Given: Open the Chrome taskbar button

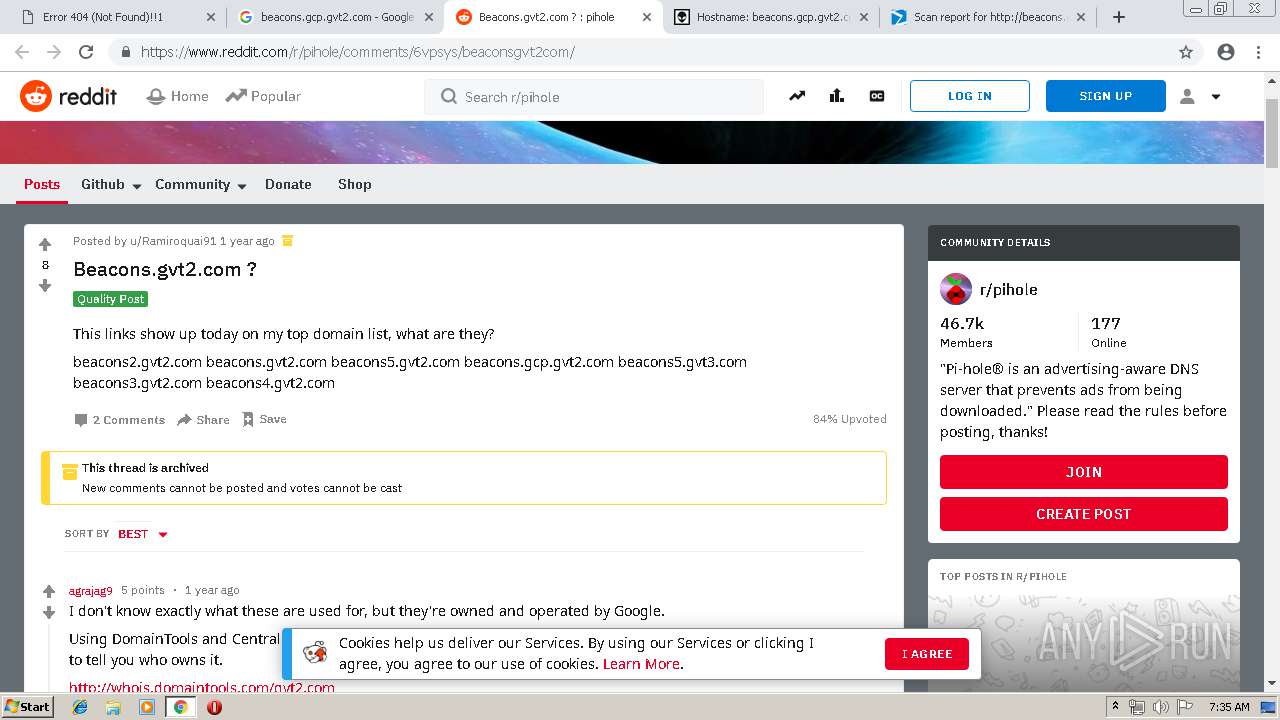Looking at the screenshot, I should coord(180,707).
